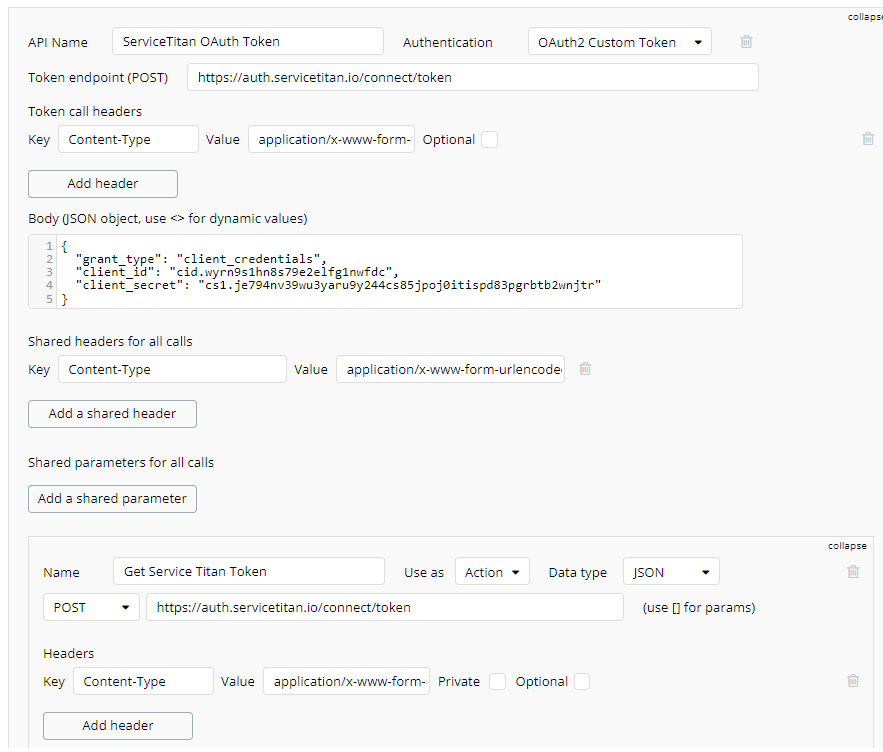Check Optional box in call Headers row
Viewport: 883px width, 752px height.
point(582,682)
